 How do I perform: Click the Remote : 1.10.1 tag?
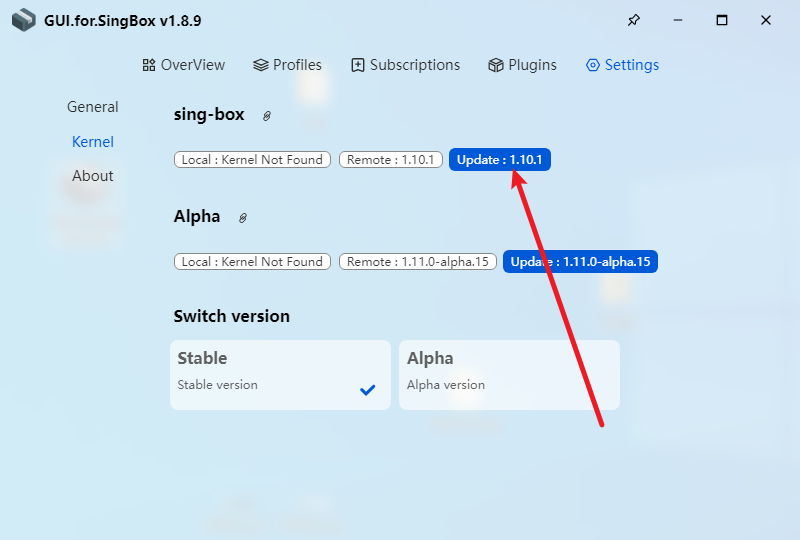pos(390,160)
